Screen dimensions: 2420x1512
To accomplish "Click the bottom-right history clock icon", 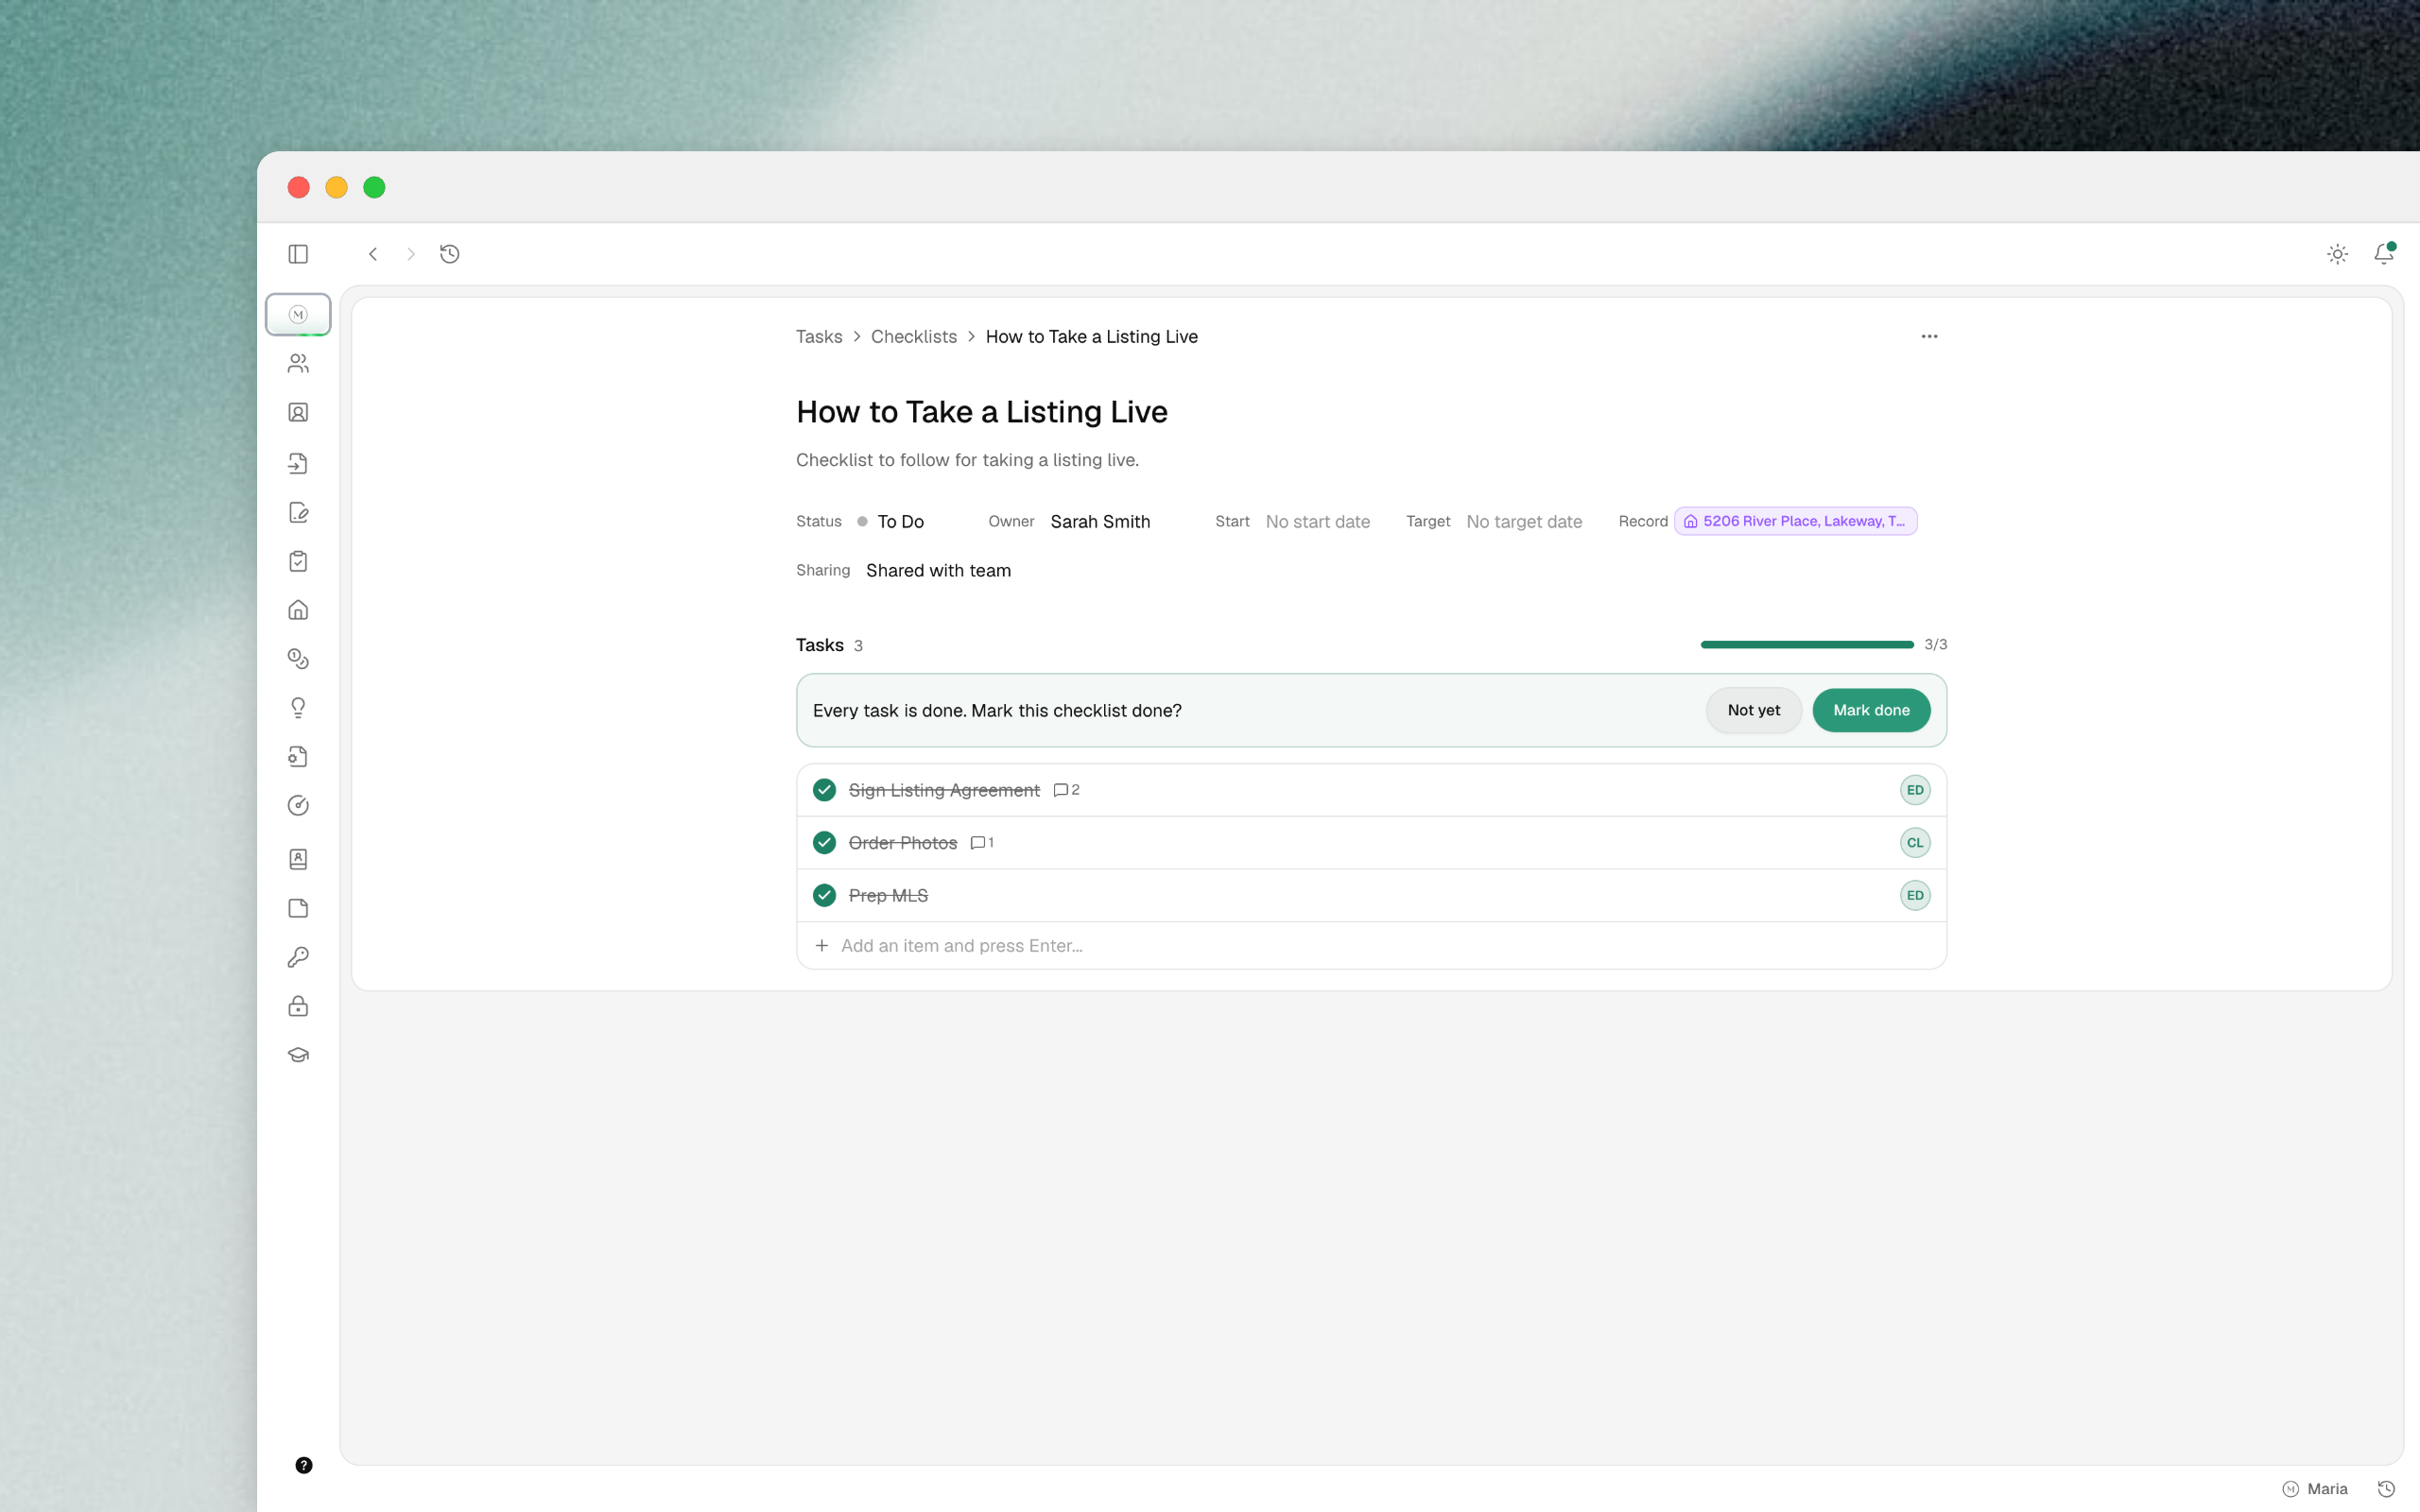I will coord(2386,1489).
